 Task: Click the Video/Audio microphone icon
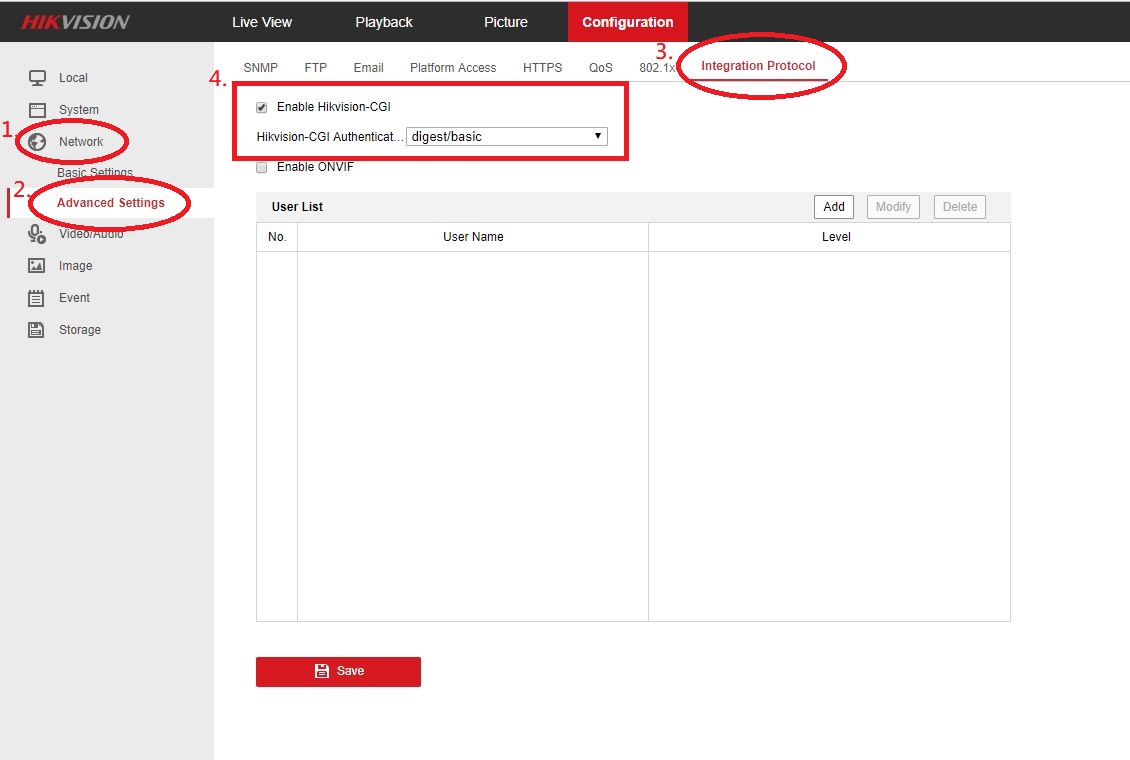coord(37,233)
